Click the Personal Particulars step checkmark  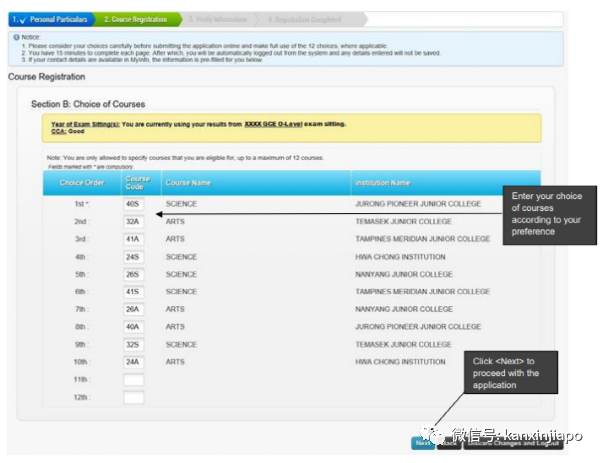click(18, 19)
